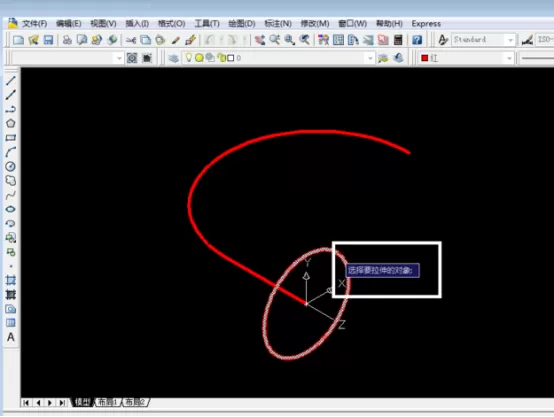
Task: Open Help with question mark icon
Action: click(x=417, y=40)
